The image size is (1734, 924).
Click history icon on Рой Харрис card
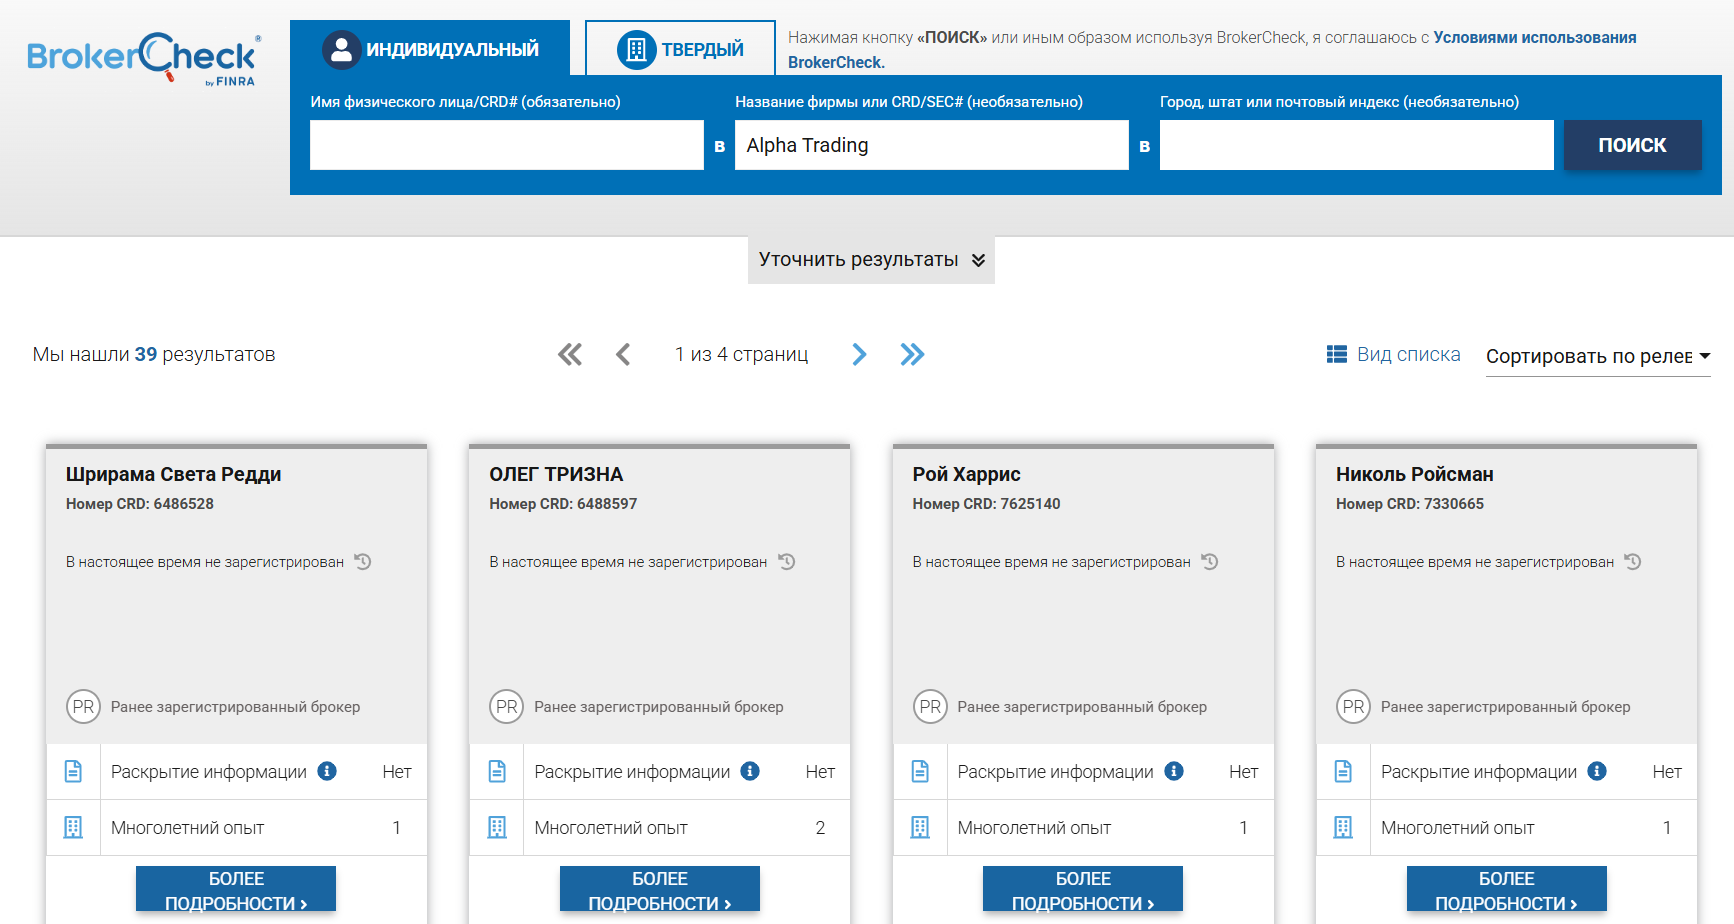tap(1210, 562)
